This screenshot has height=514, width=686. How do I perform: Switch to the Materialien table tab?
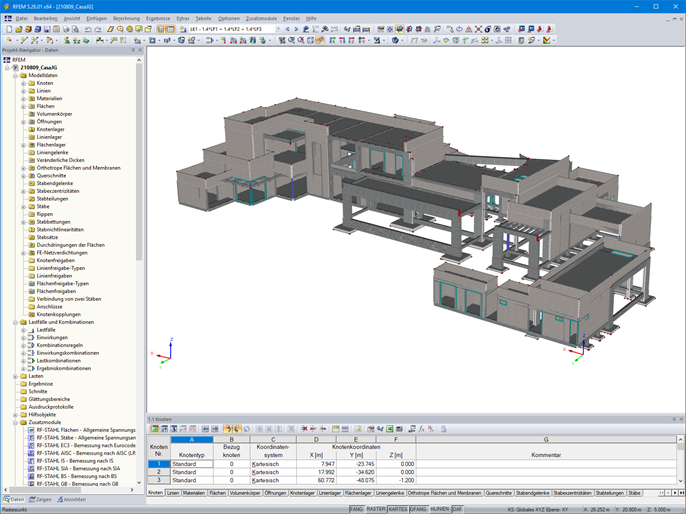click(194, 493)
